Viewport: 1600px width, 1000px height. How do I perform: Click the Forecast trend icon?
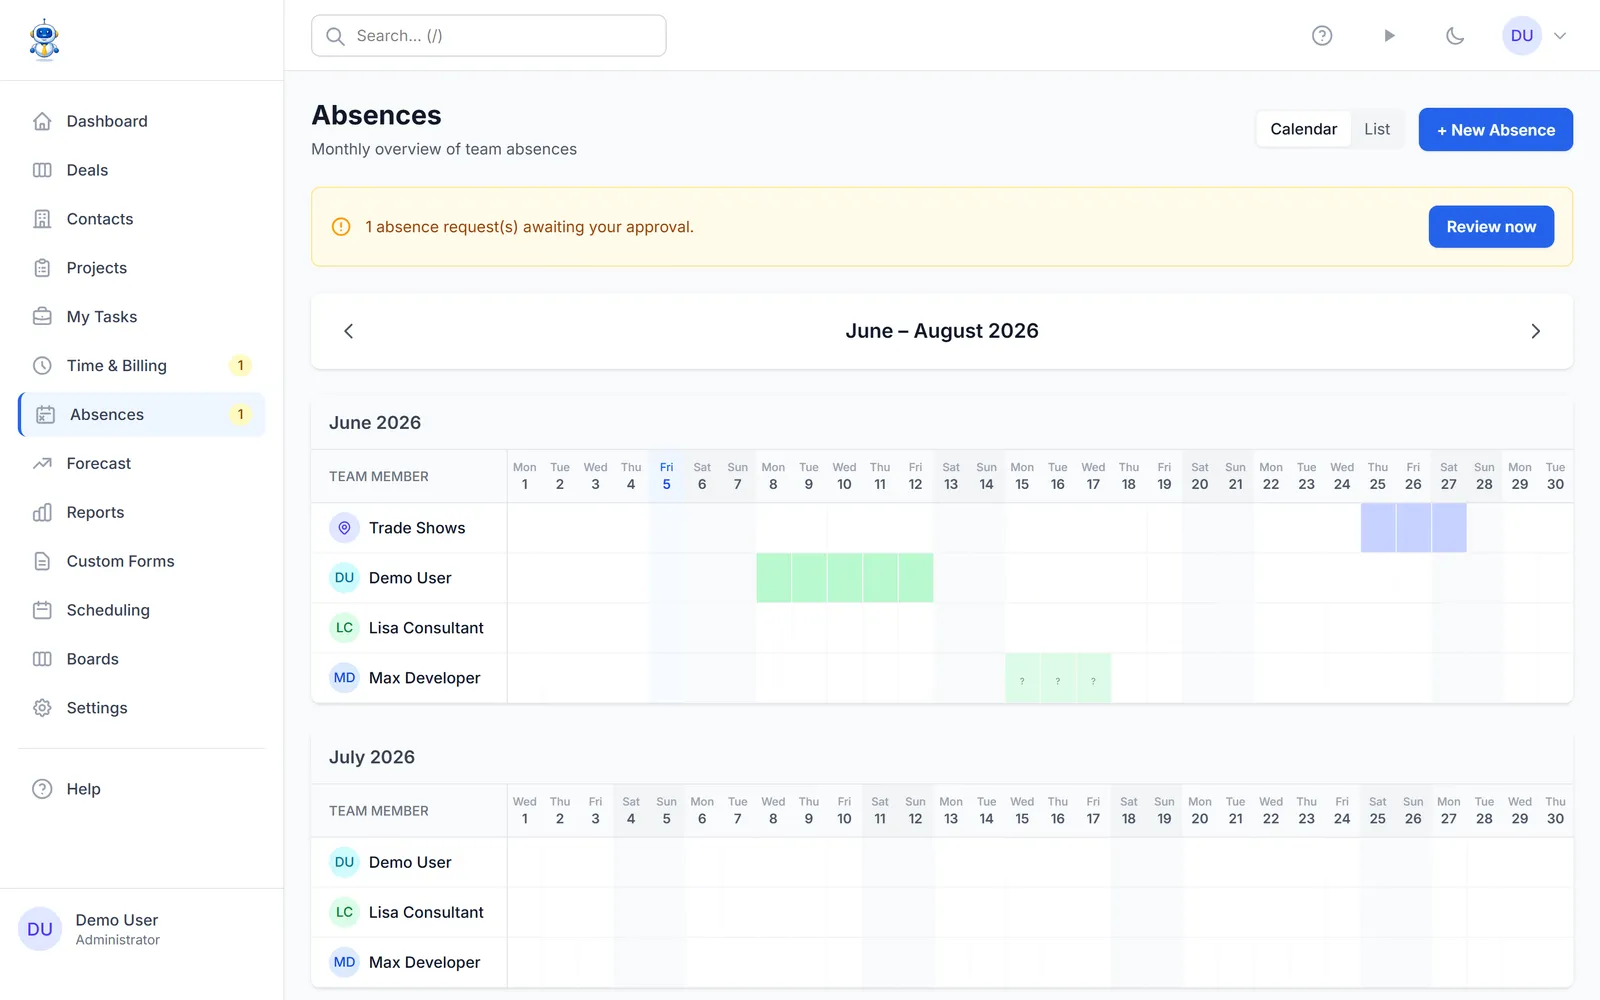click(42, 464)
